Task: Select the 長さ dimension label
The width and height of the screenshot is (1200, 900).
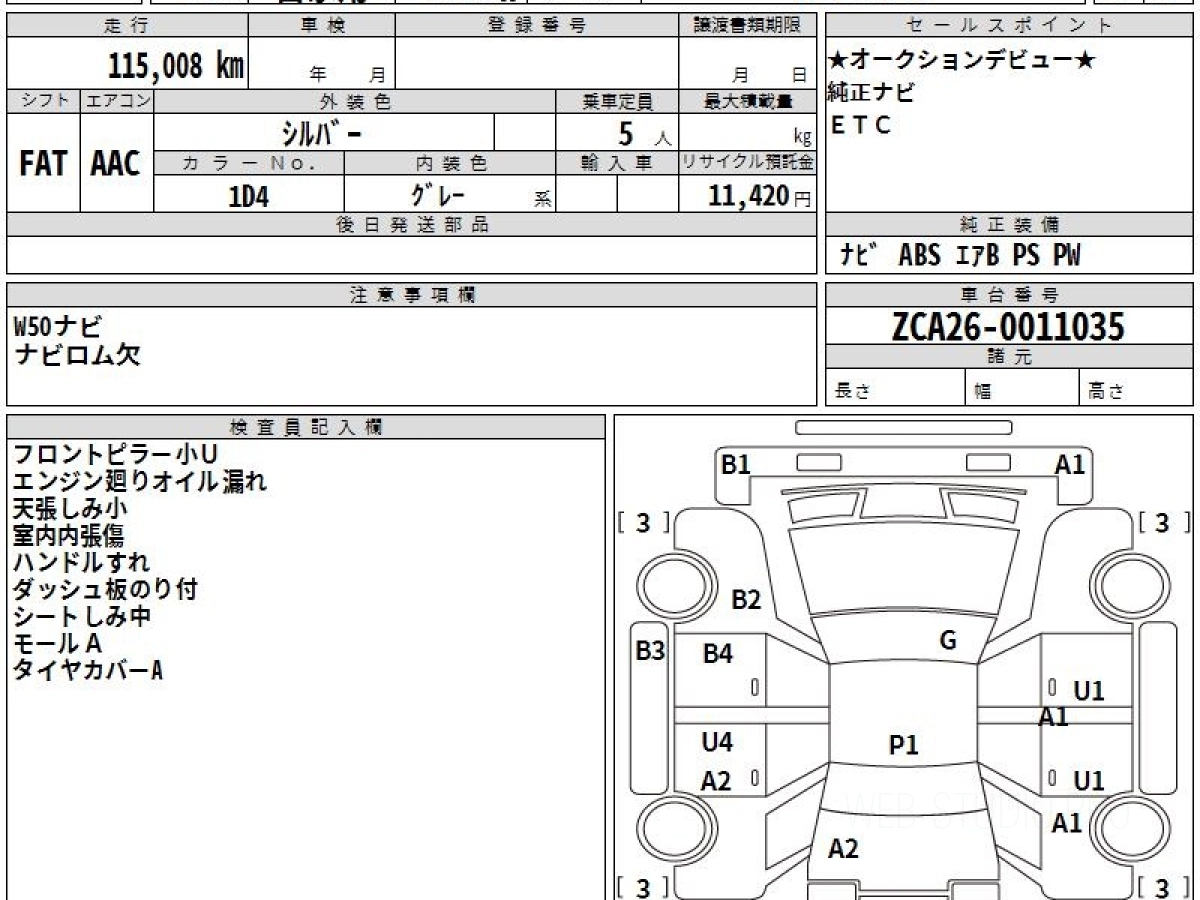Action: (x=850, y=392)
